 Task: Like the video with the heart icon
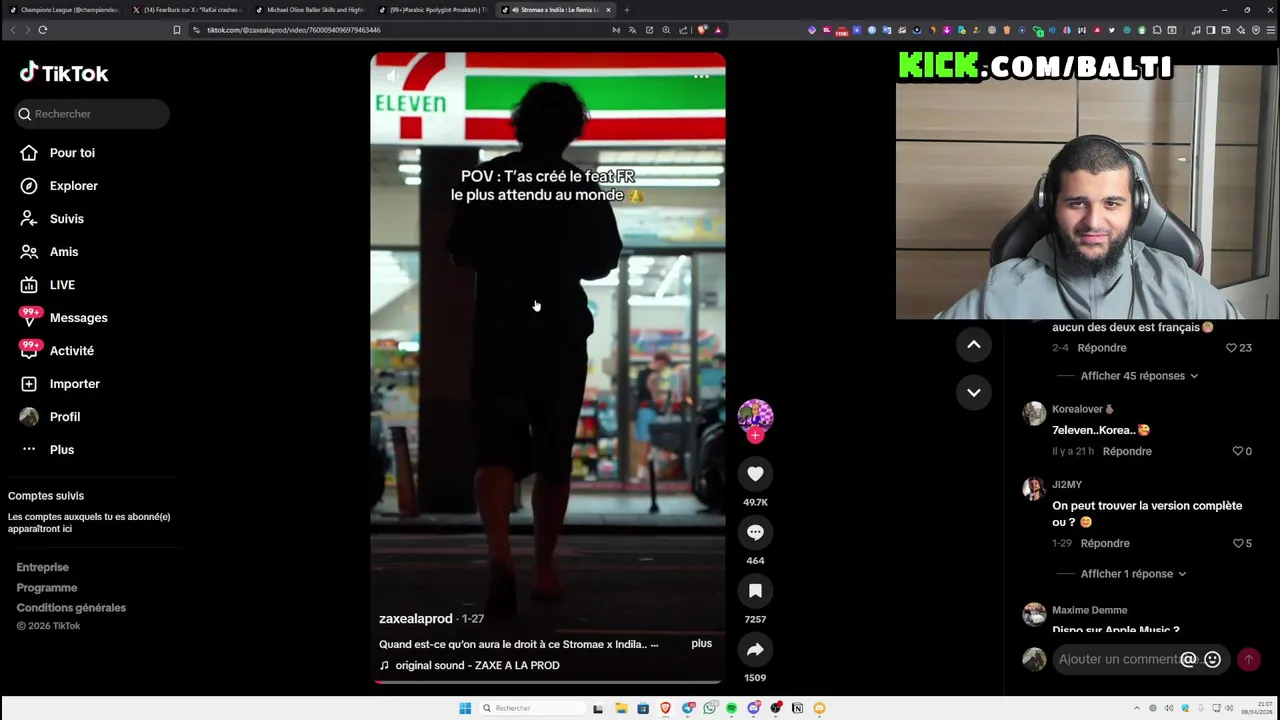pos(755,474)
